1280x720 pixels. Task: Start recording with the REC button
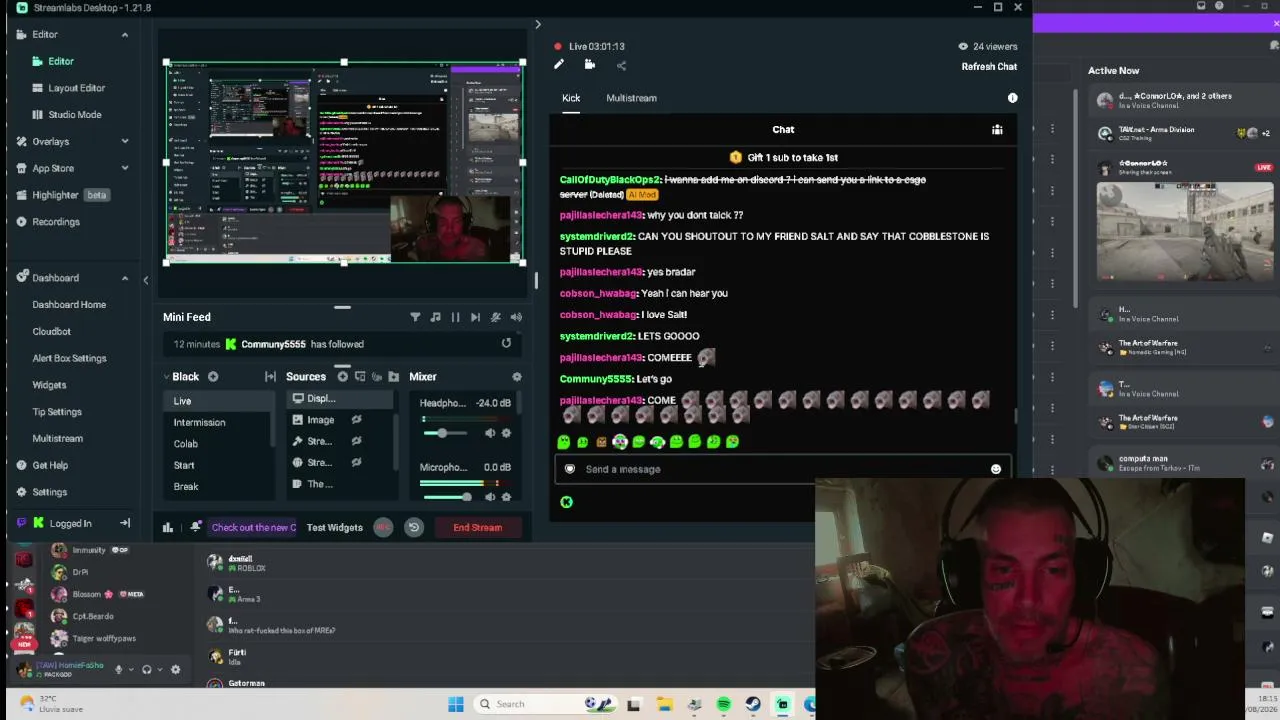coord(383,528)
